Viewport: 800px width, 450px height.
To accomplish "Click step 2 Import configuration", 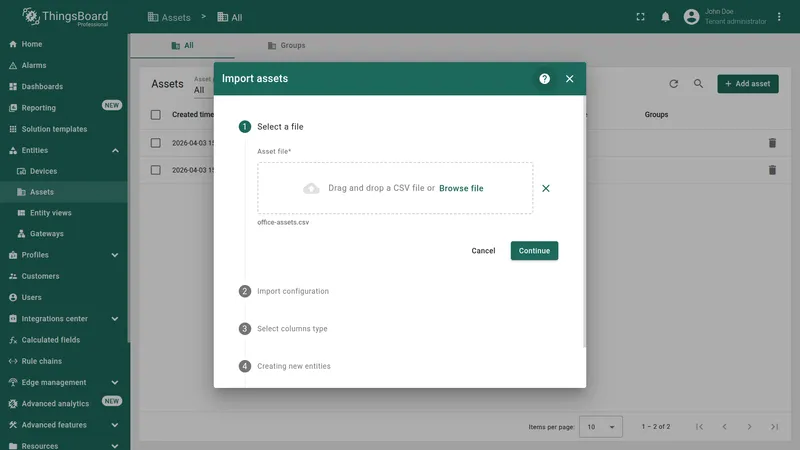I will [x=284, y=291].
